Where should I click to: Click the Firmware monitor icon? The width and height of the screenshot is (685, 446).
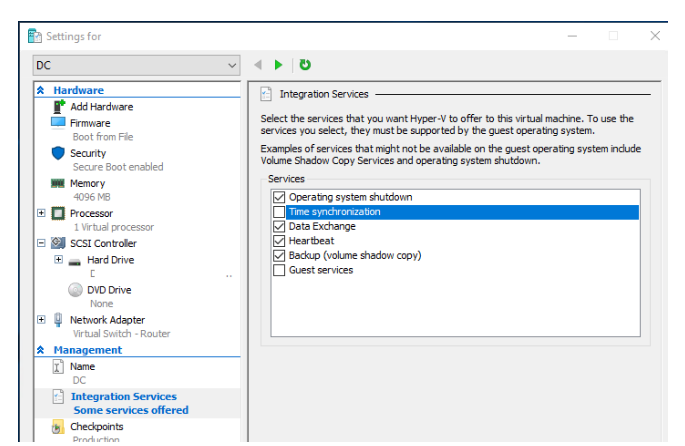point(58,122)
